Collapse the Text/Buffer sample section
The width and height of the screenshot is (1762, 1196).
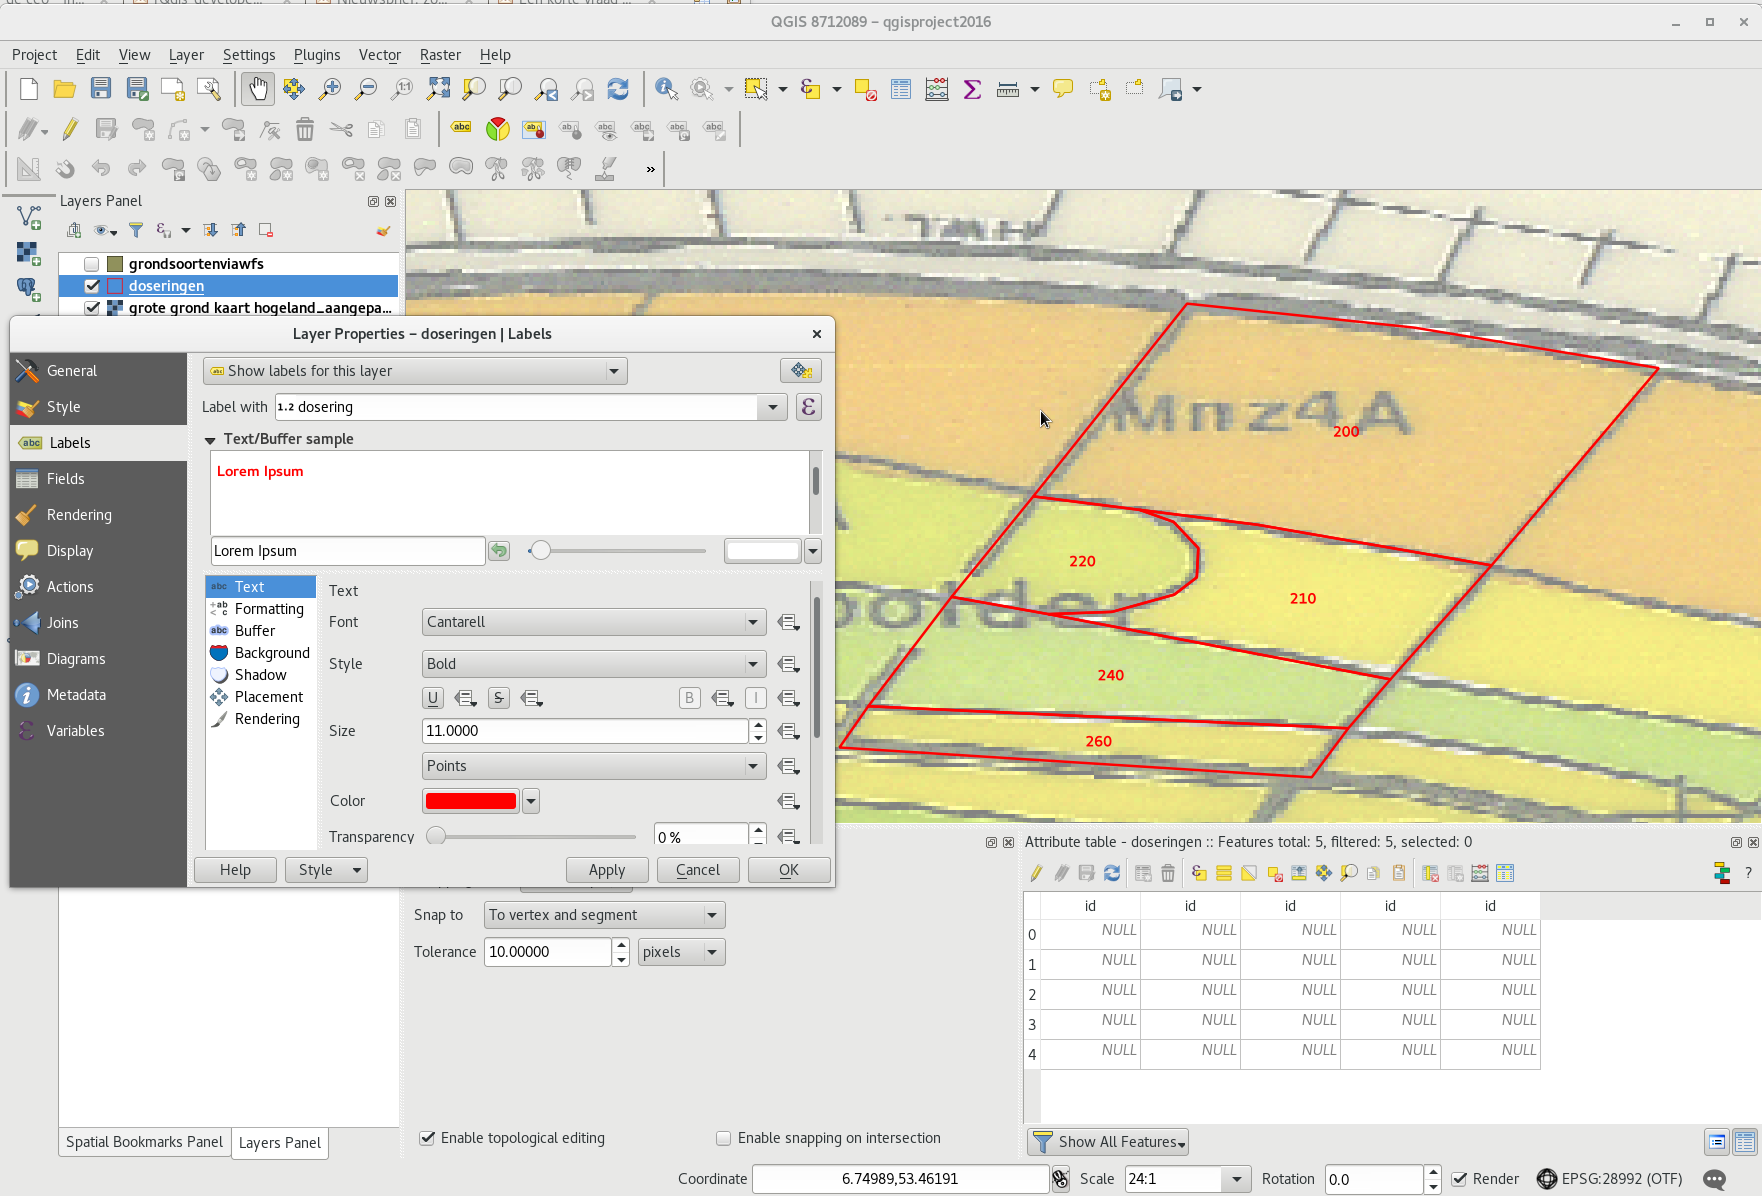pos(210,439)
